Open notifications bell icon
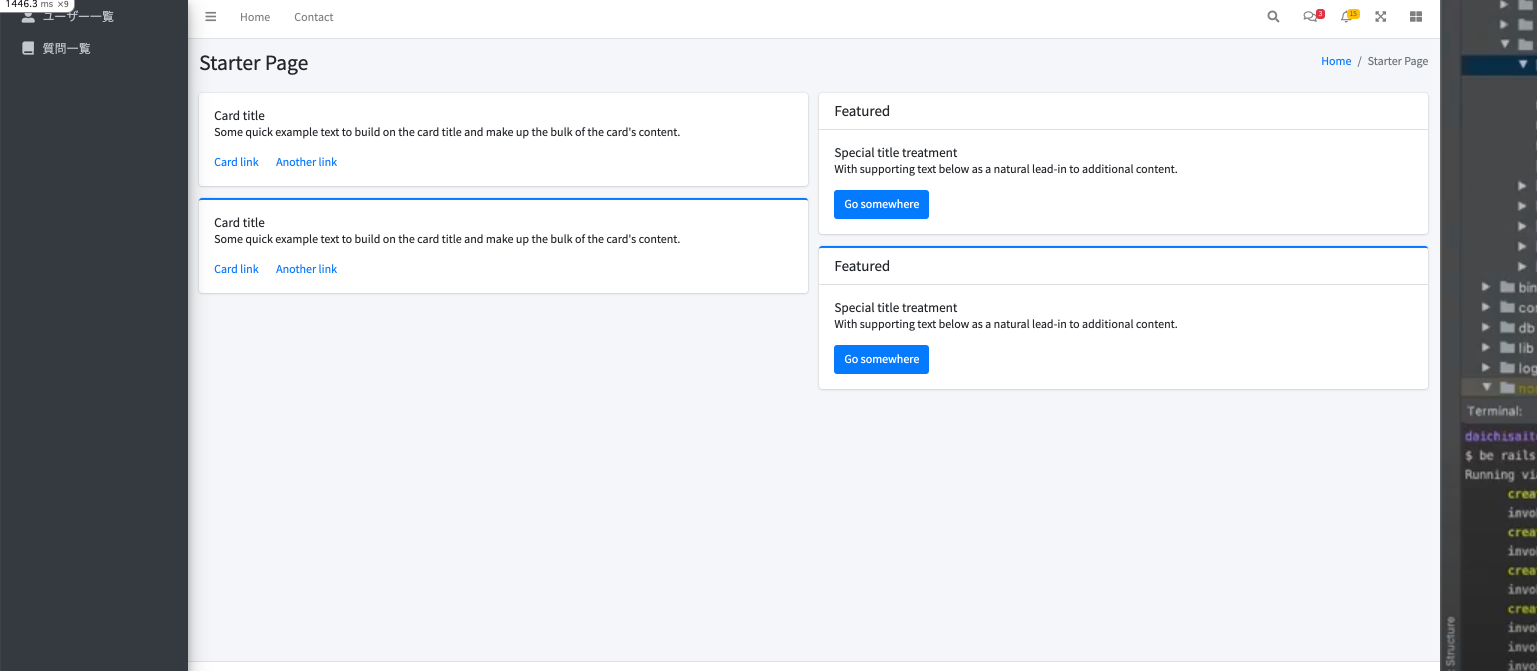The height and width of the screenshot is (671, 1537). [x=1346, y=17]
